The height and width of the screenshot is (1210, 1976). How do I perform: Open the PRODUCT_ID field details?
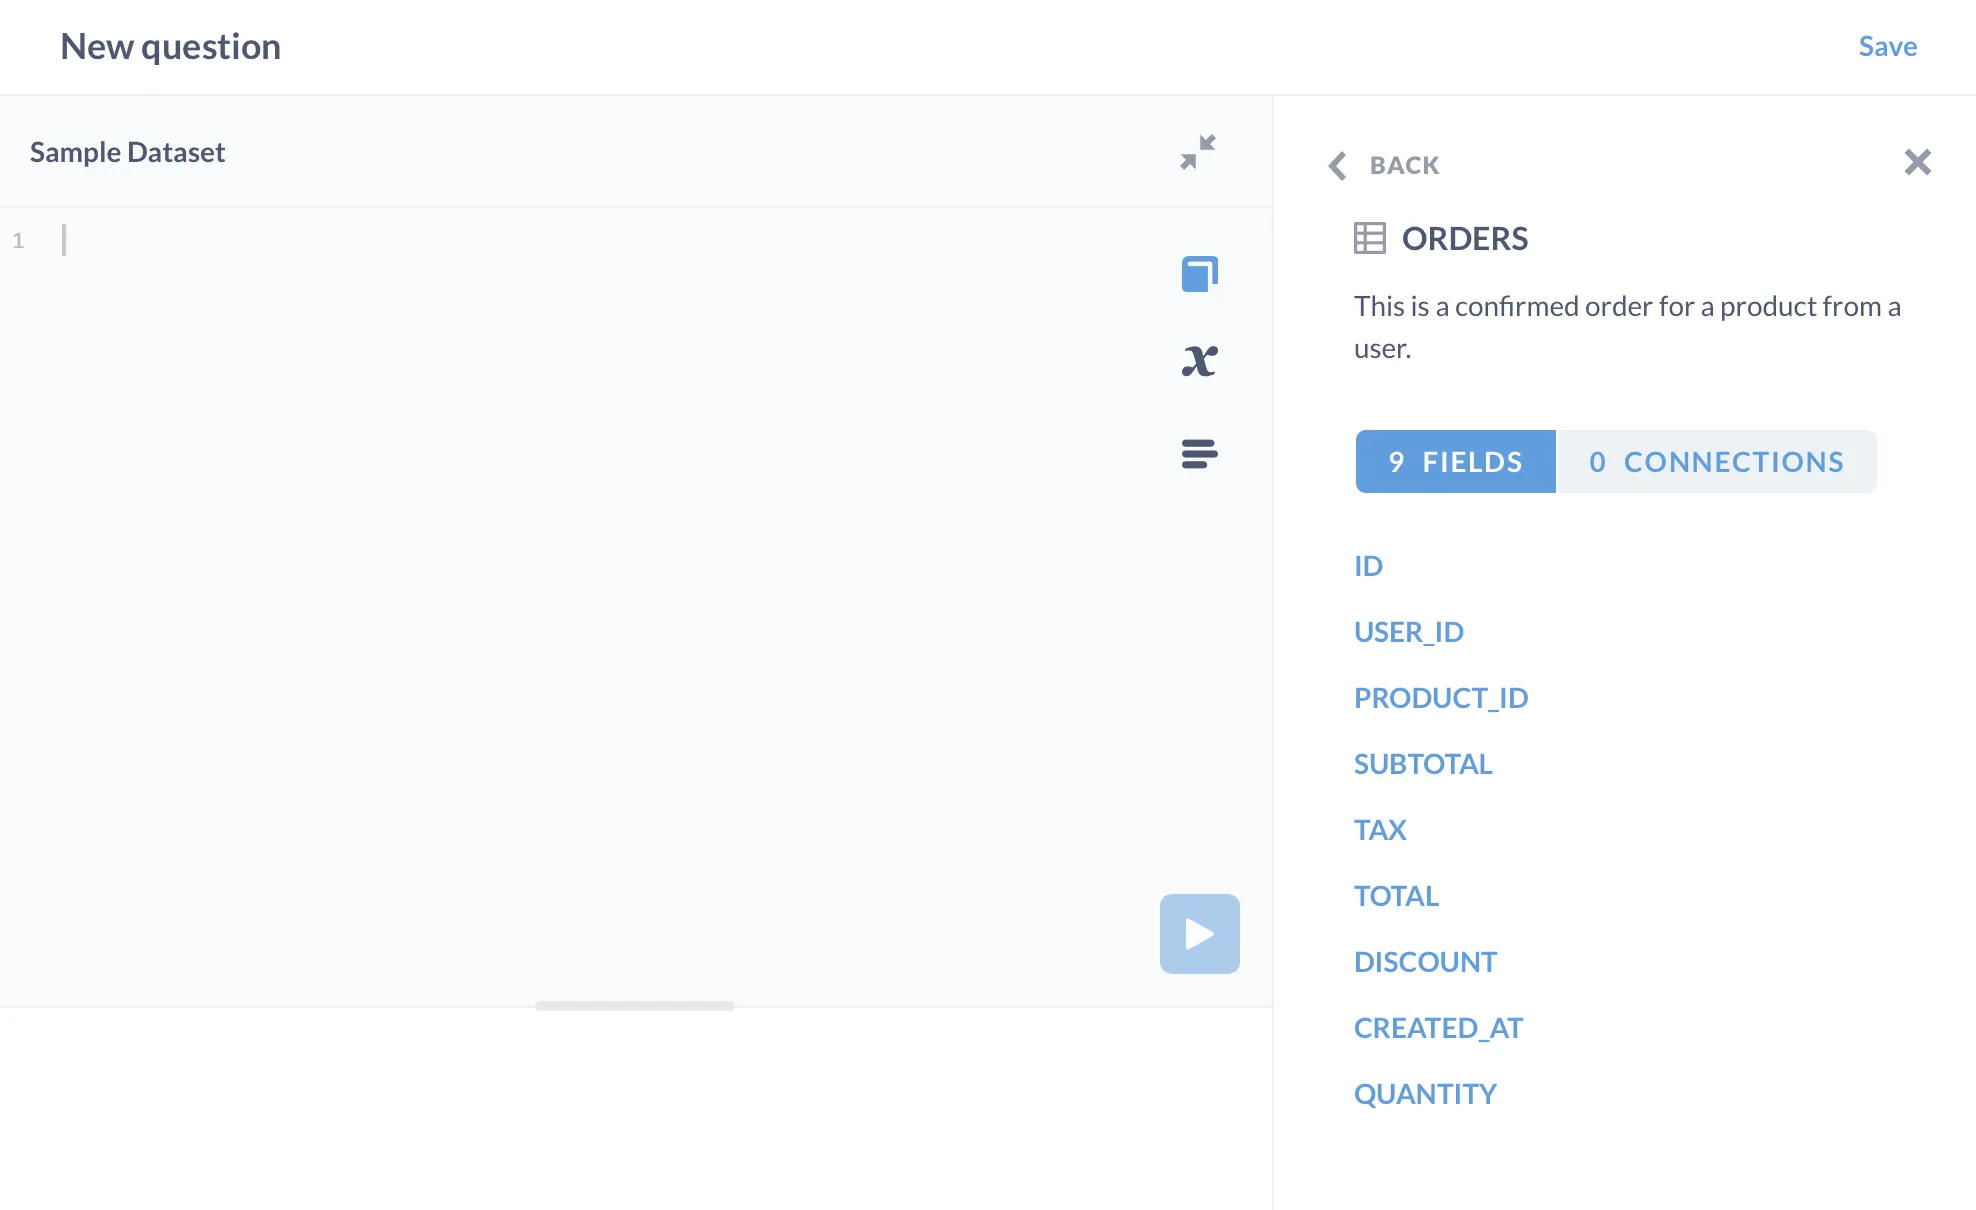tap(1441, 697)
